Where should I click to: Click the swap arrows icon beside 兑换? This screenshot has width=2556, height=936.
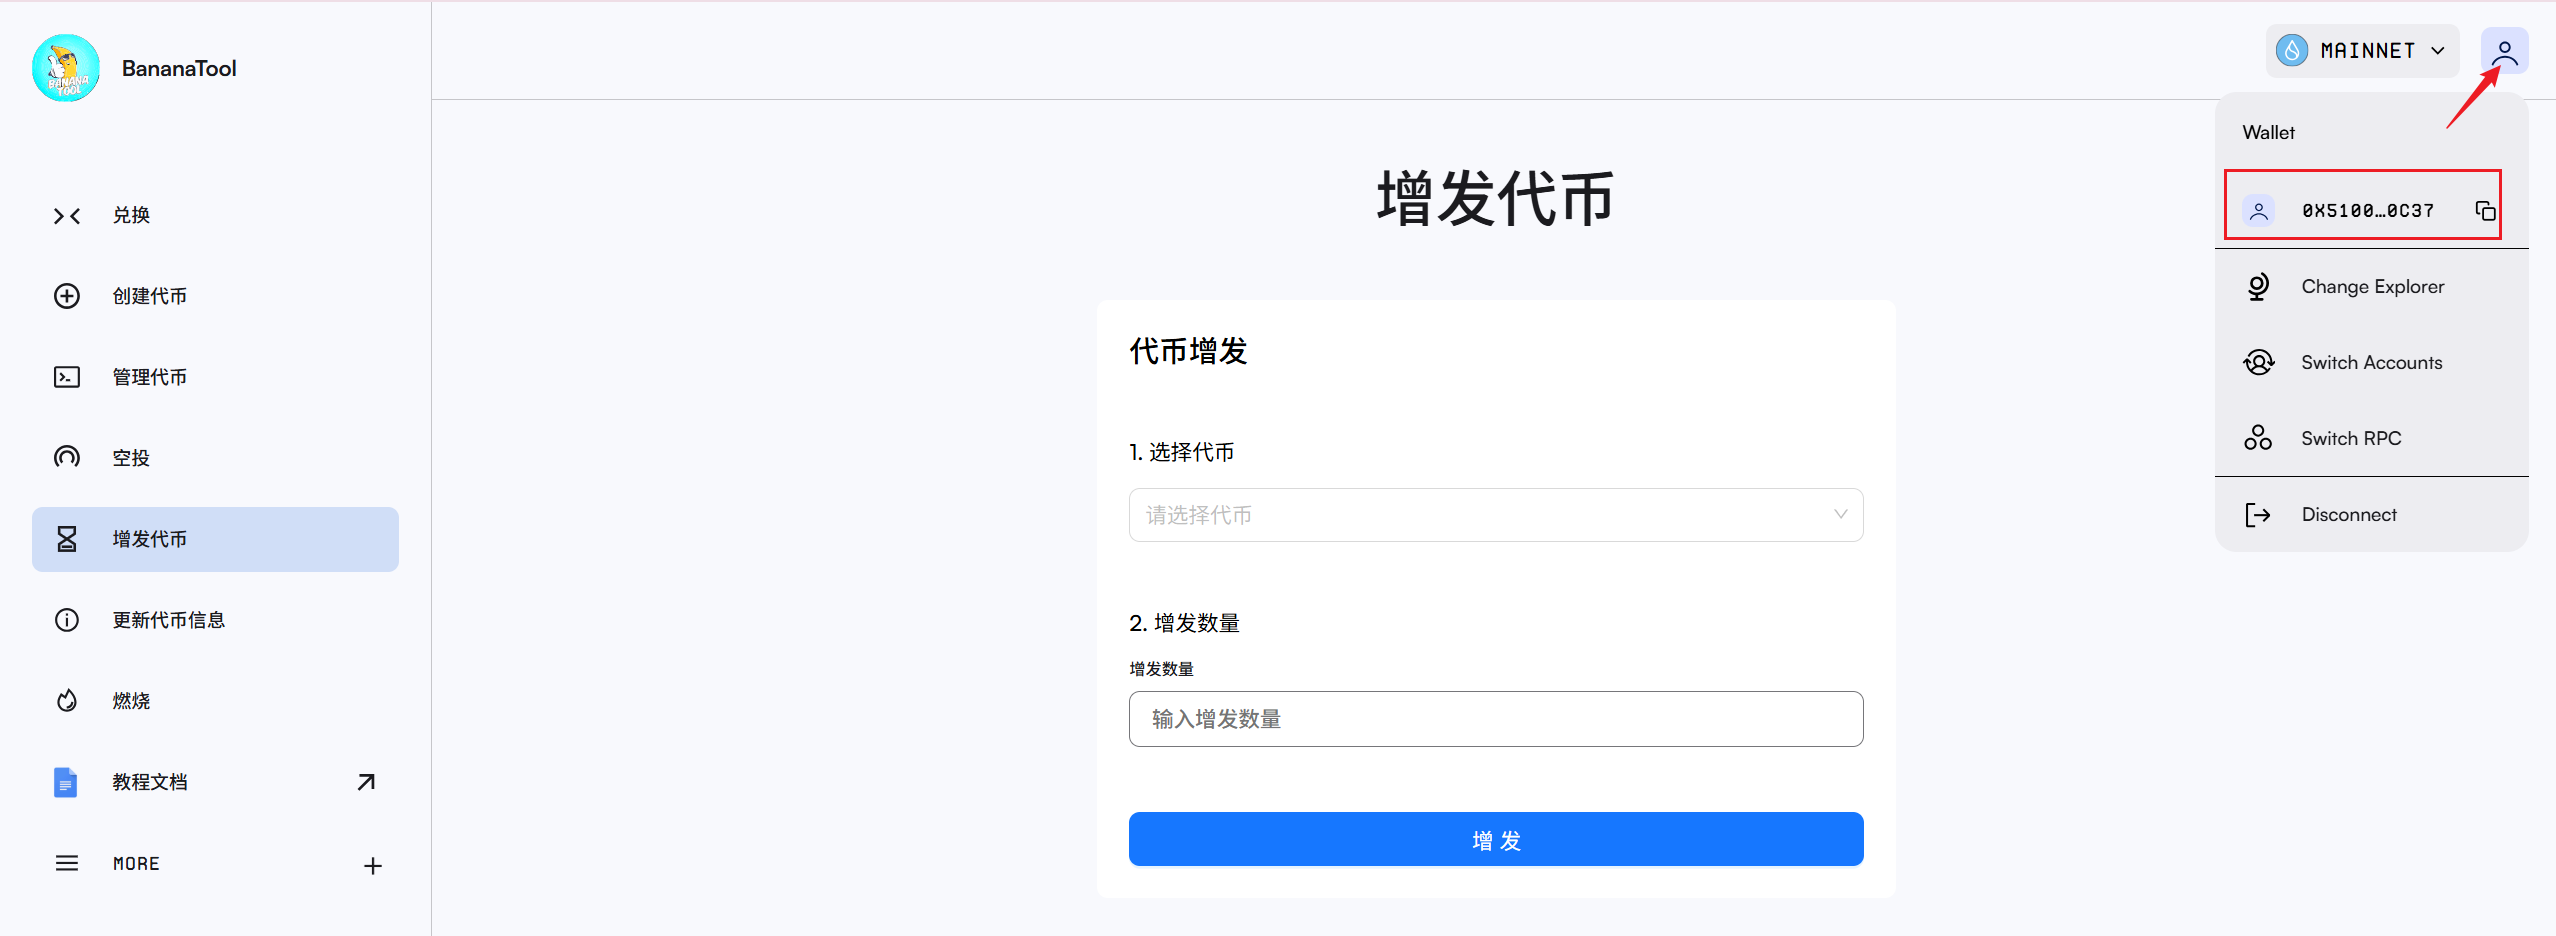tap(67, 216)
